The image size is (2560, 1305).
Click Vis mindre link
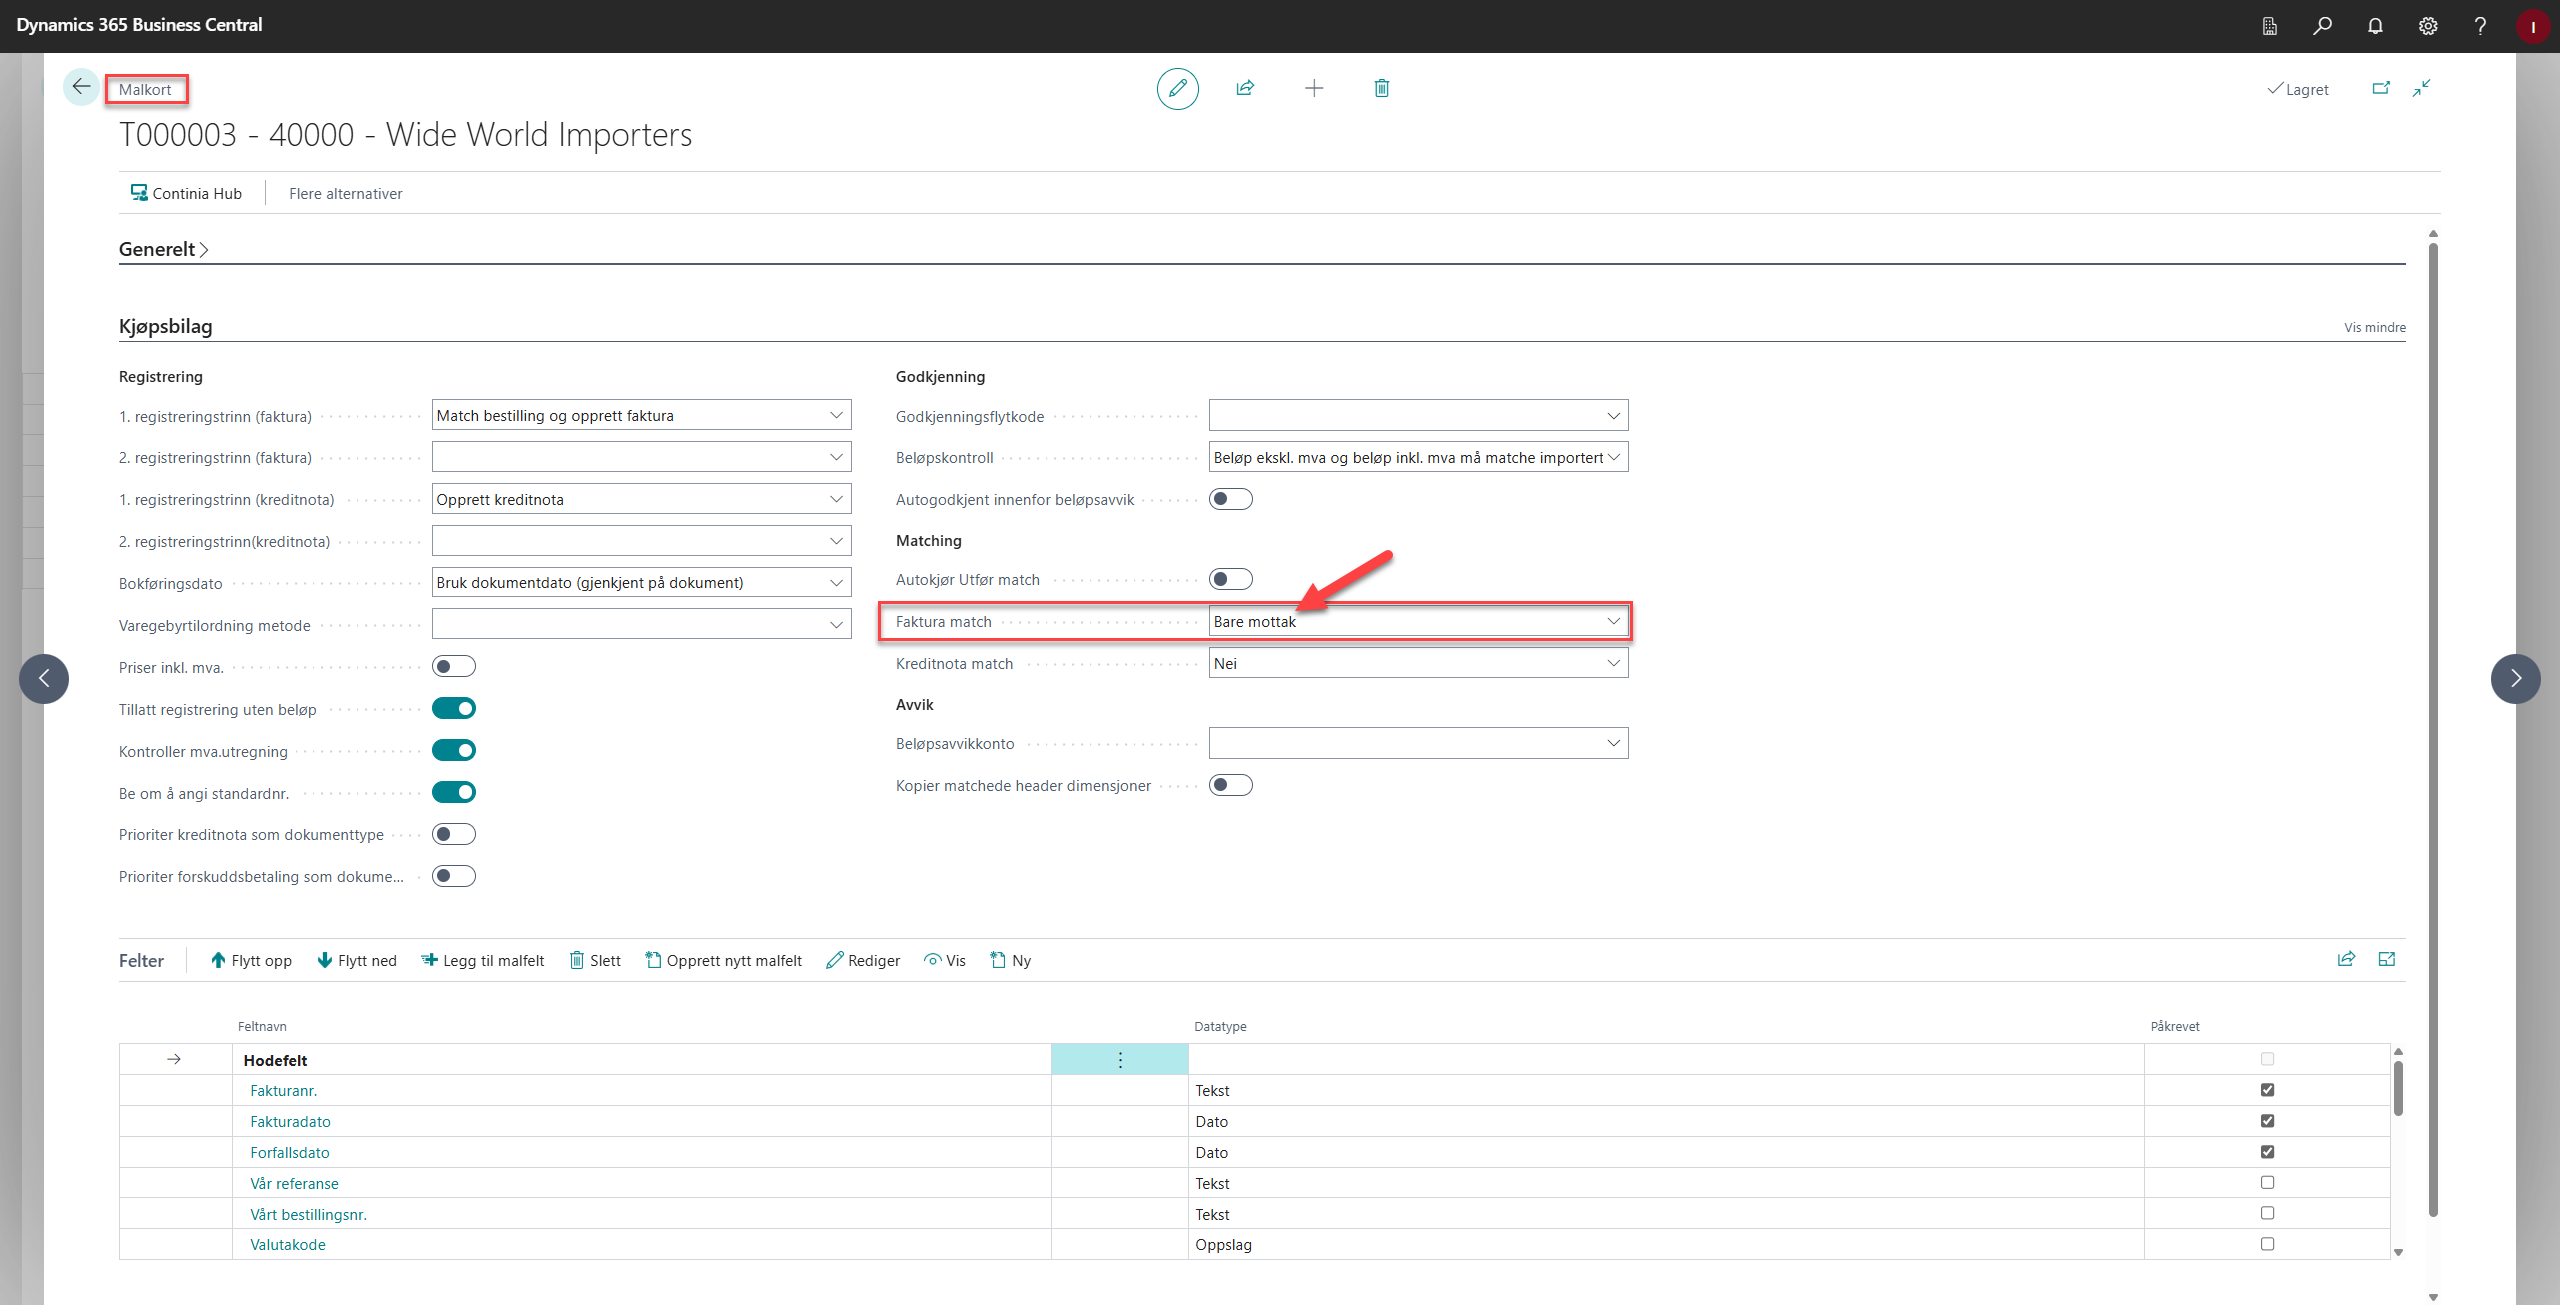[x=2374, y=327]
